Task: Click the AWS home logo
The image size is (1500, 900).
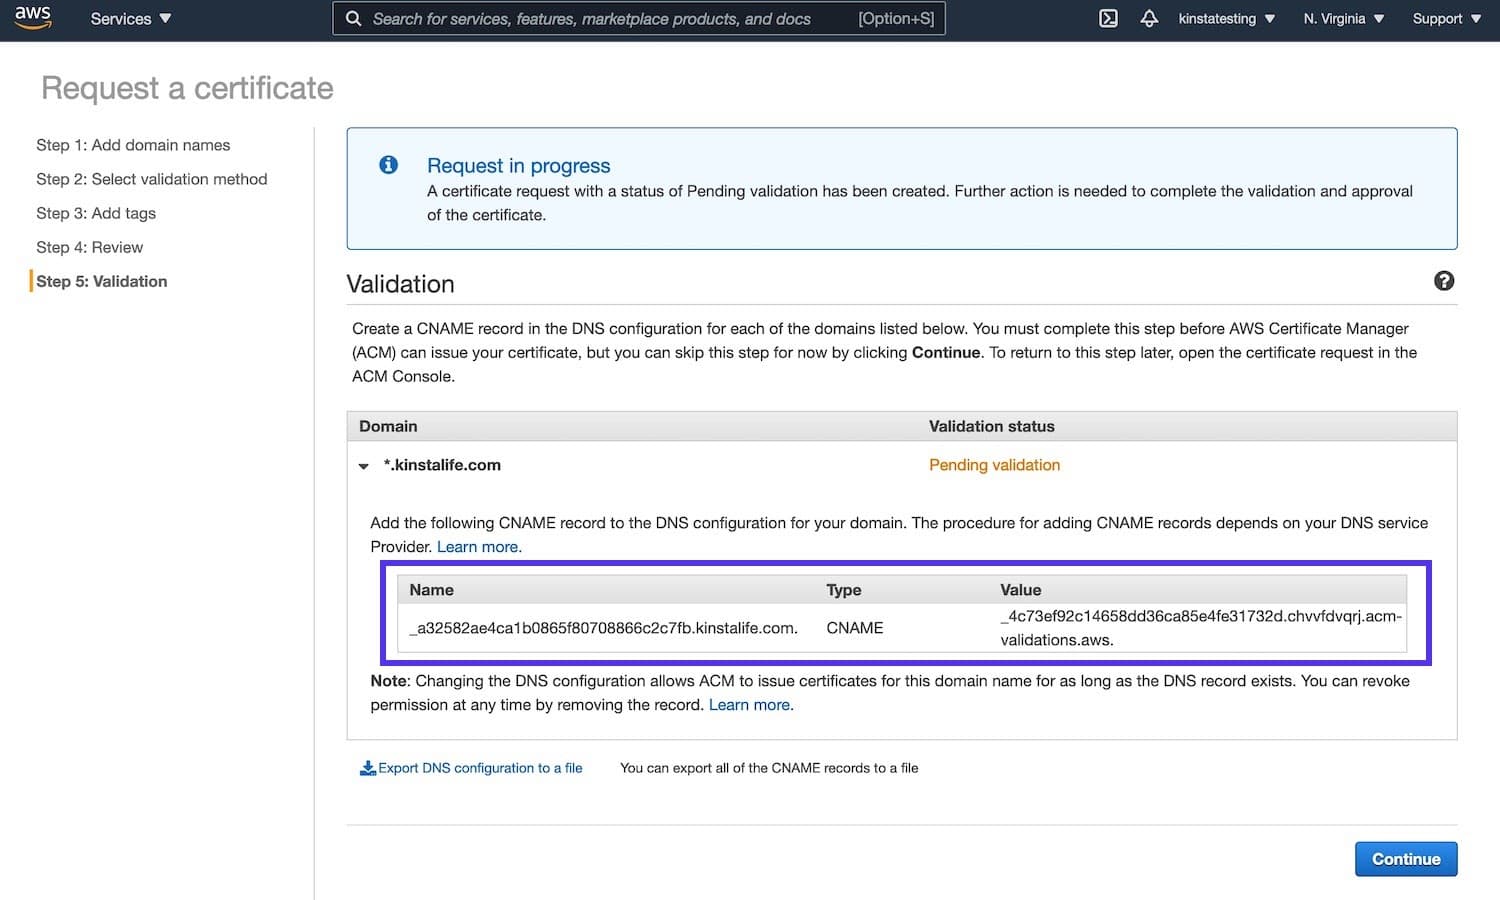Action: point(33,17)
